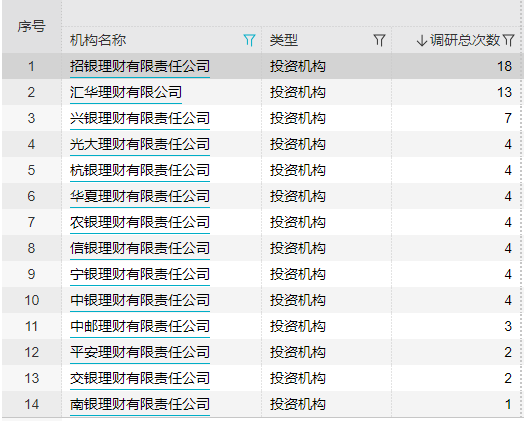
Task: Open 光大理财有限责任公司 link
Action: point(140,144)
